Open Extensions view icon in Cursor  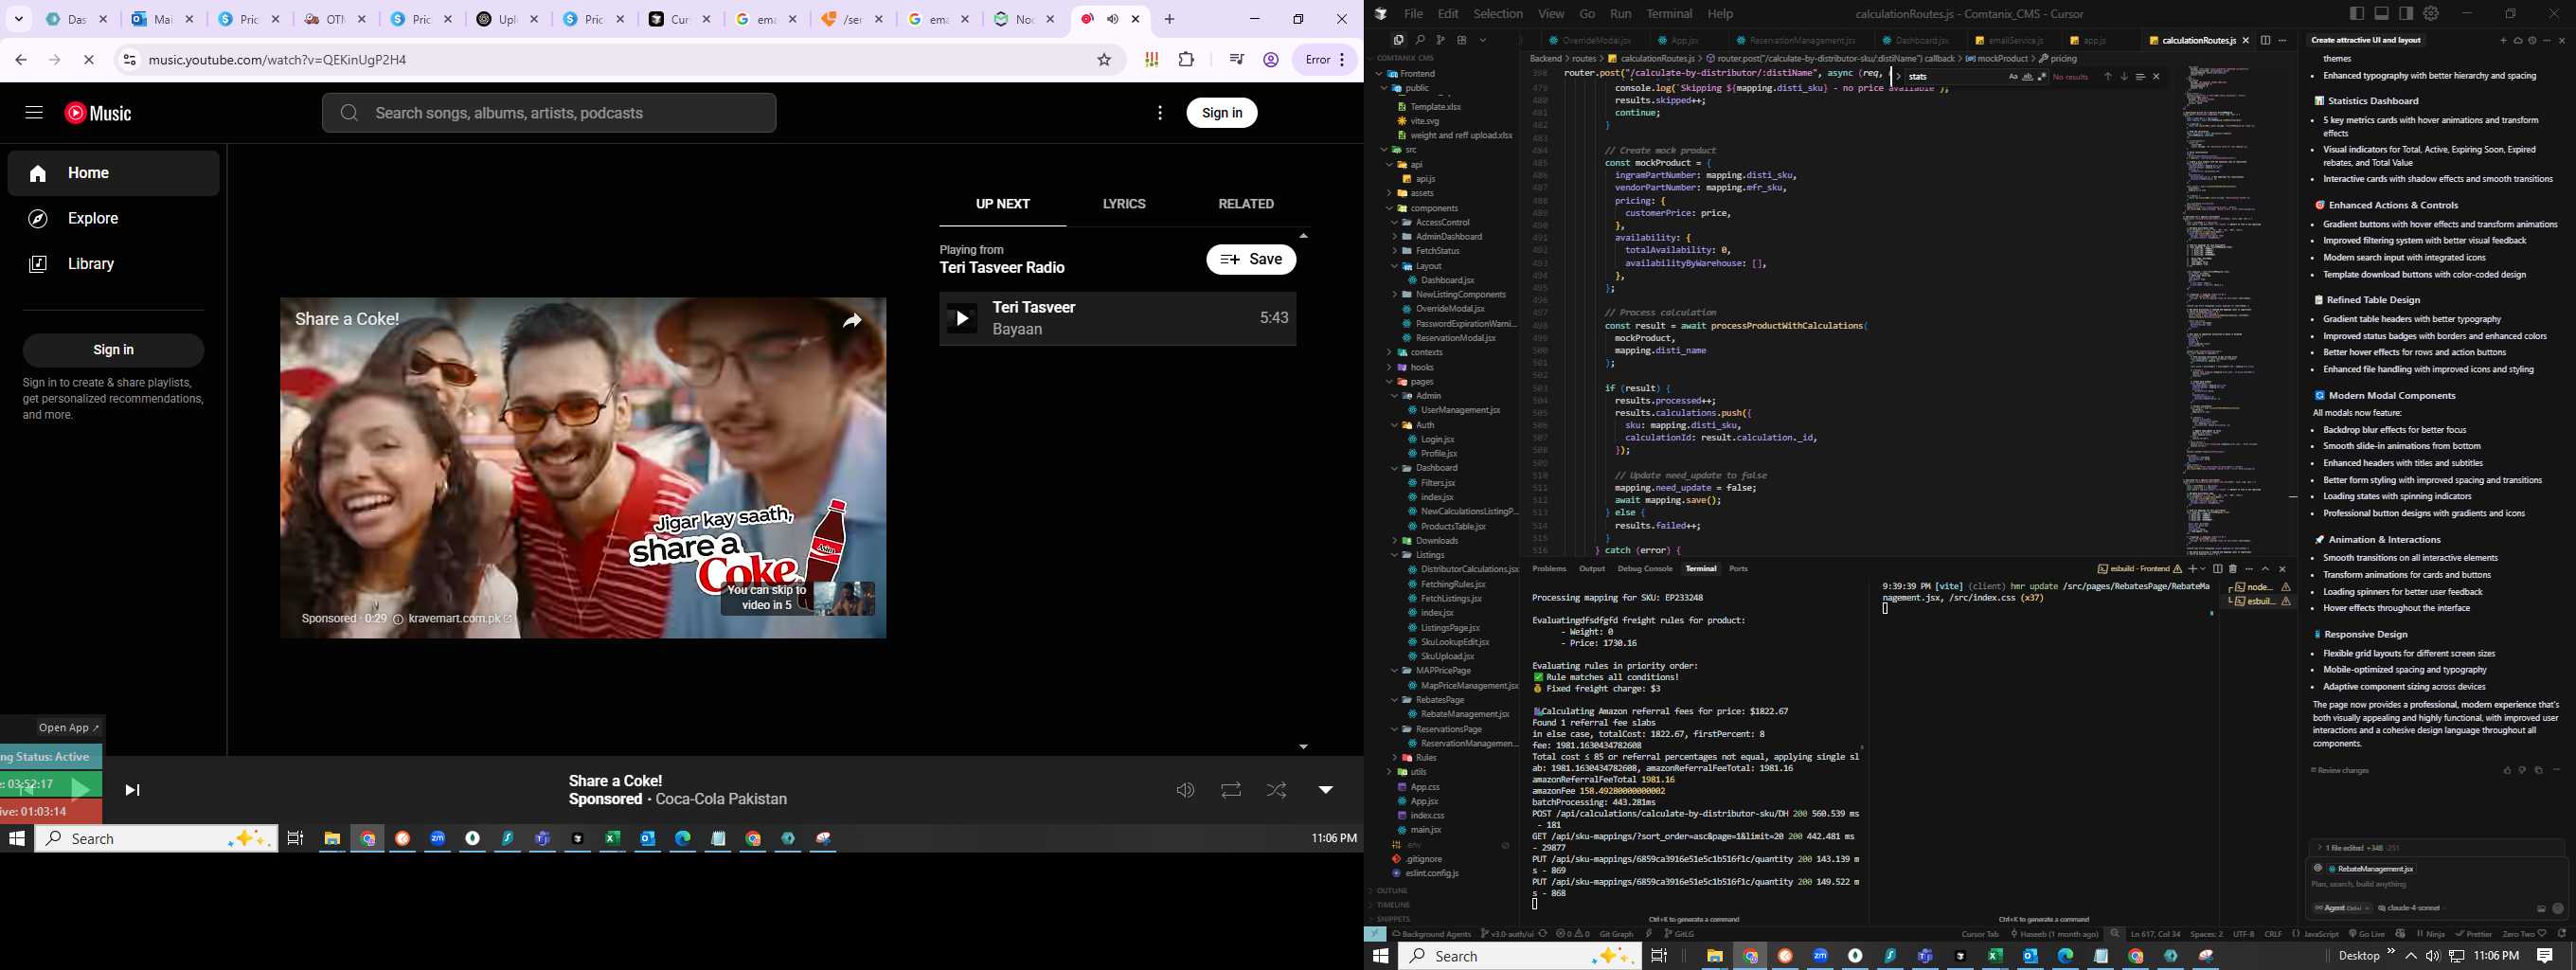click(1462, 40)
